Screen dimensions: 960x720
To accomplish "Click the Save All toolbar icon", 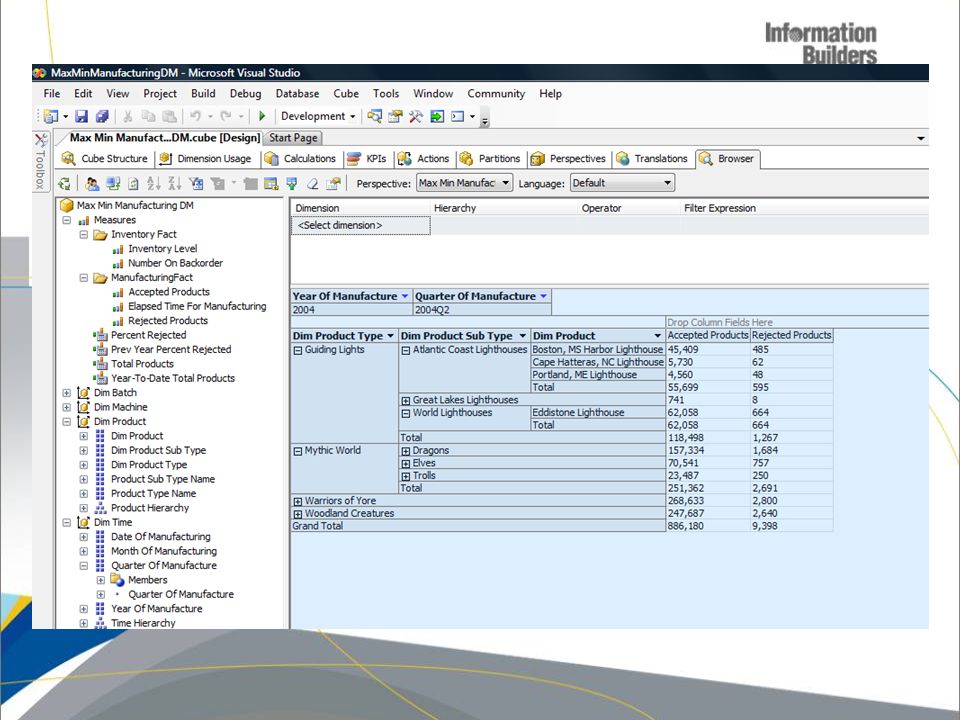I will [x=102, y=116].
